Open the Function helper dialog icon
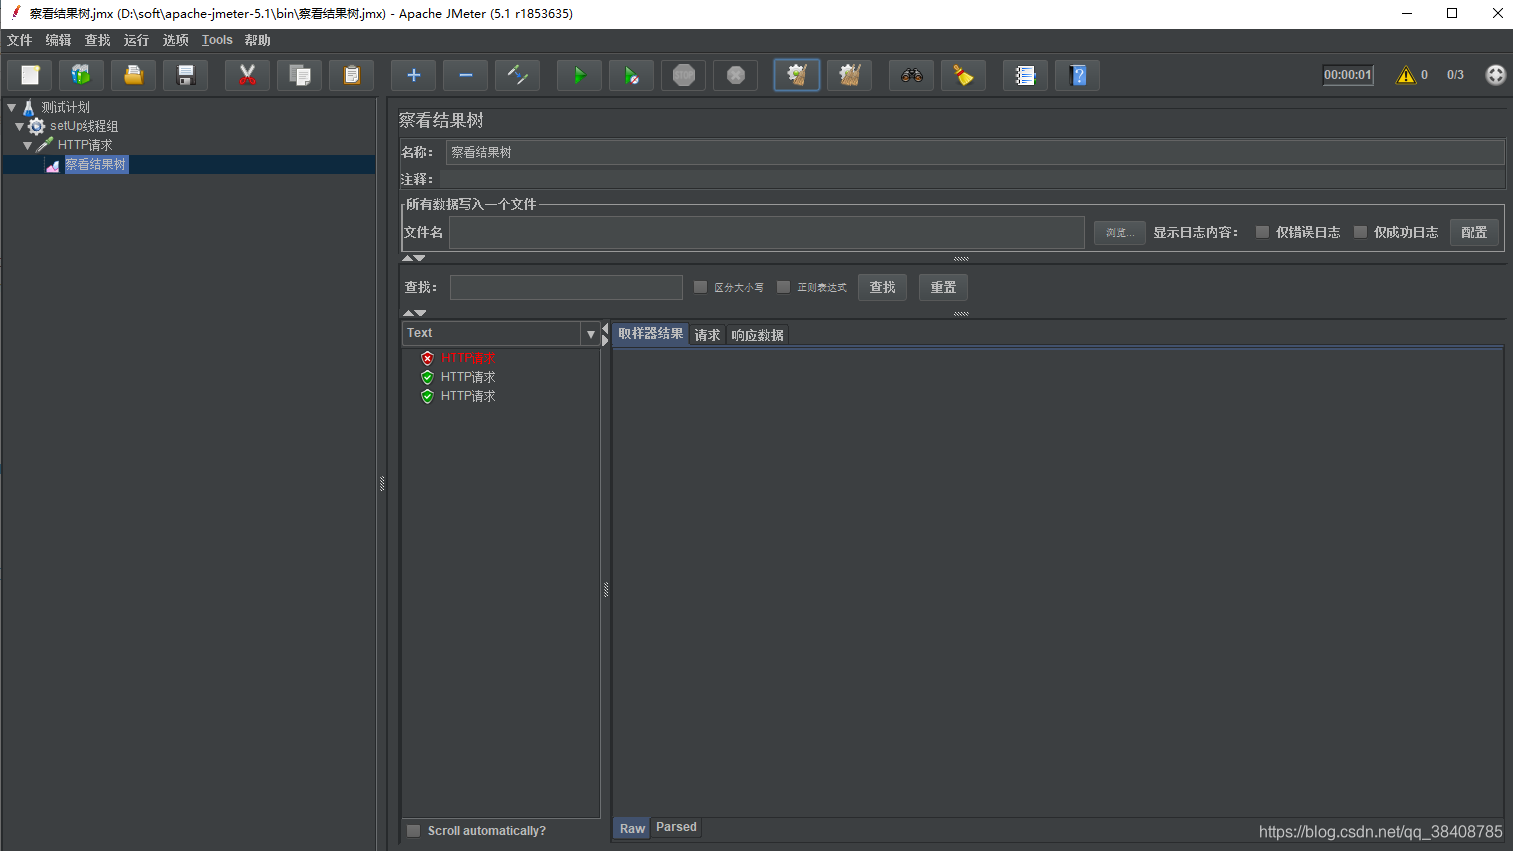 point(1026,75)
